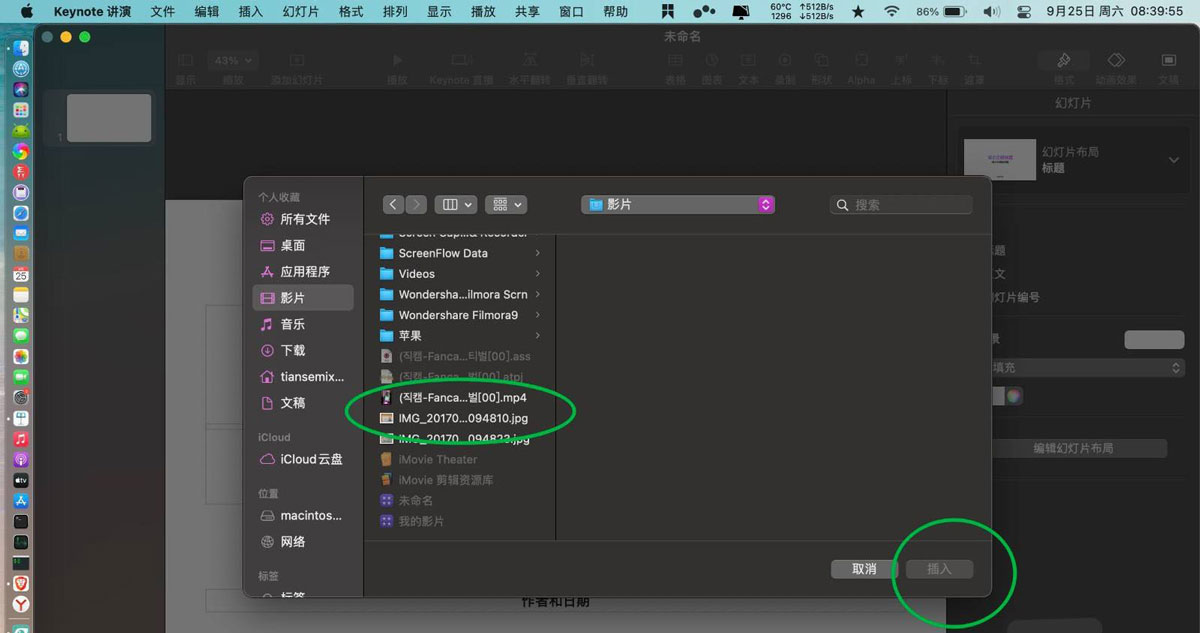
Task: Open the 格式 menu in the menu bar
Action: click(351, 12)
